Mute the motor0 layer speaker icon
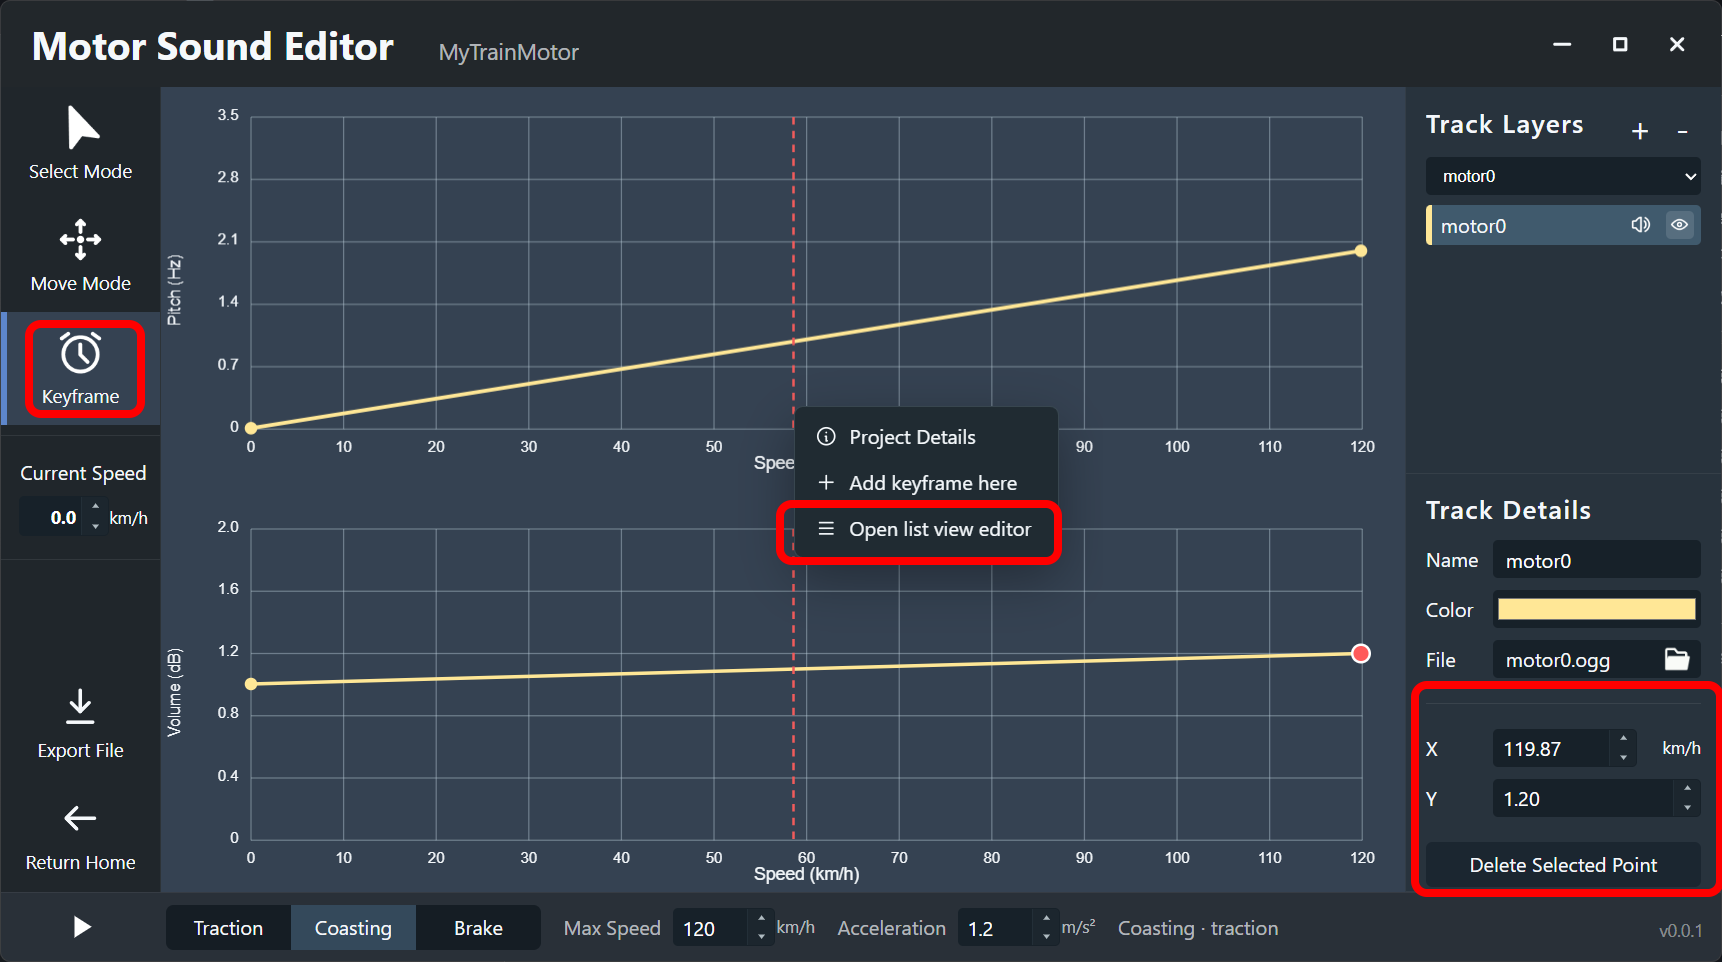Image resolution: width=1722 pixels, height=962 pixels. [1640, 225]
